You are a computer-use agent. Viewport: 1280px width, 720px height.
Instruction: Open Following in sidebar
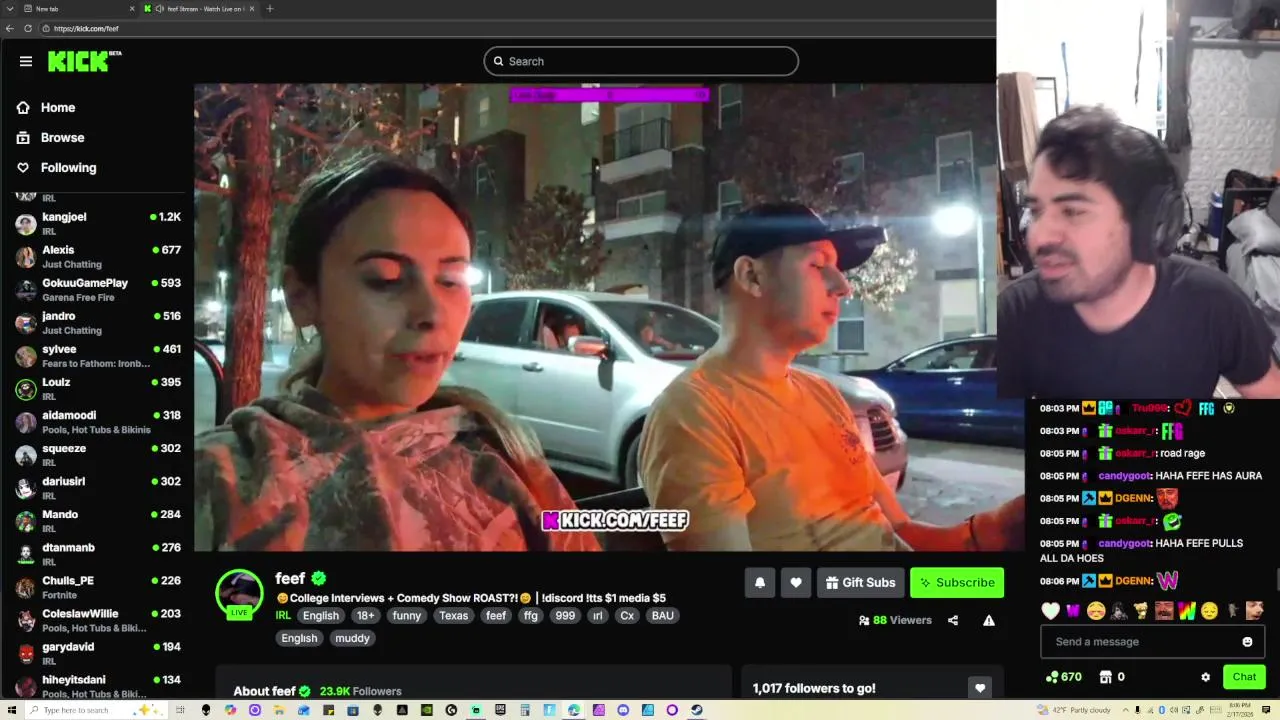click(x=56, y=167)
